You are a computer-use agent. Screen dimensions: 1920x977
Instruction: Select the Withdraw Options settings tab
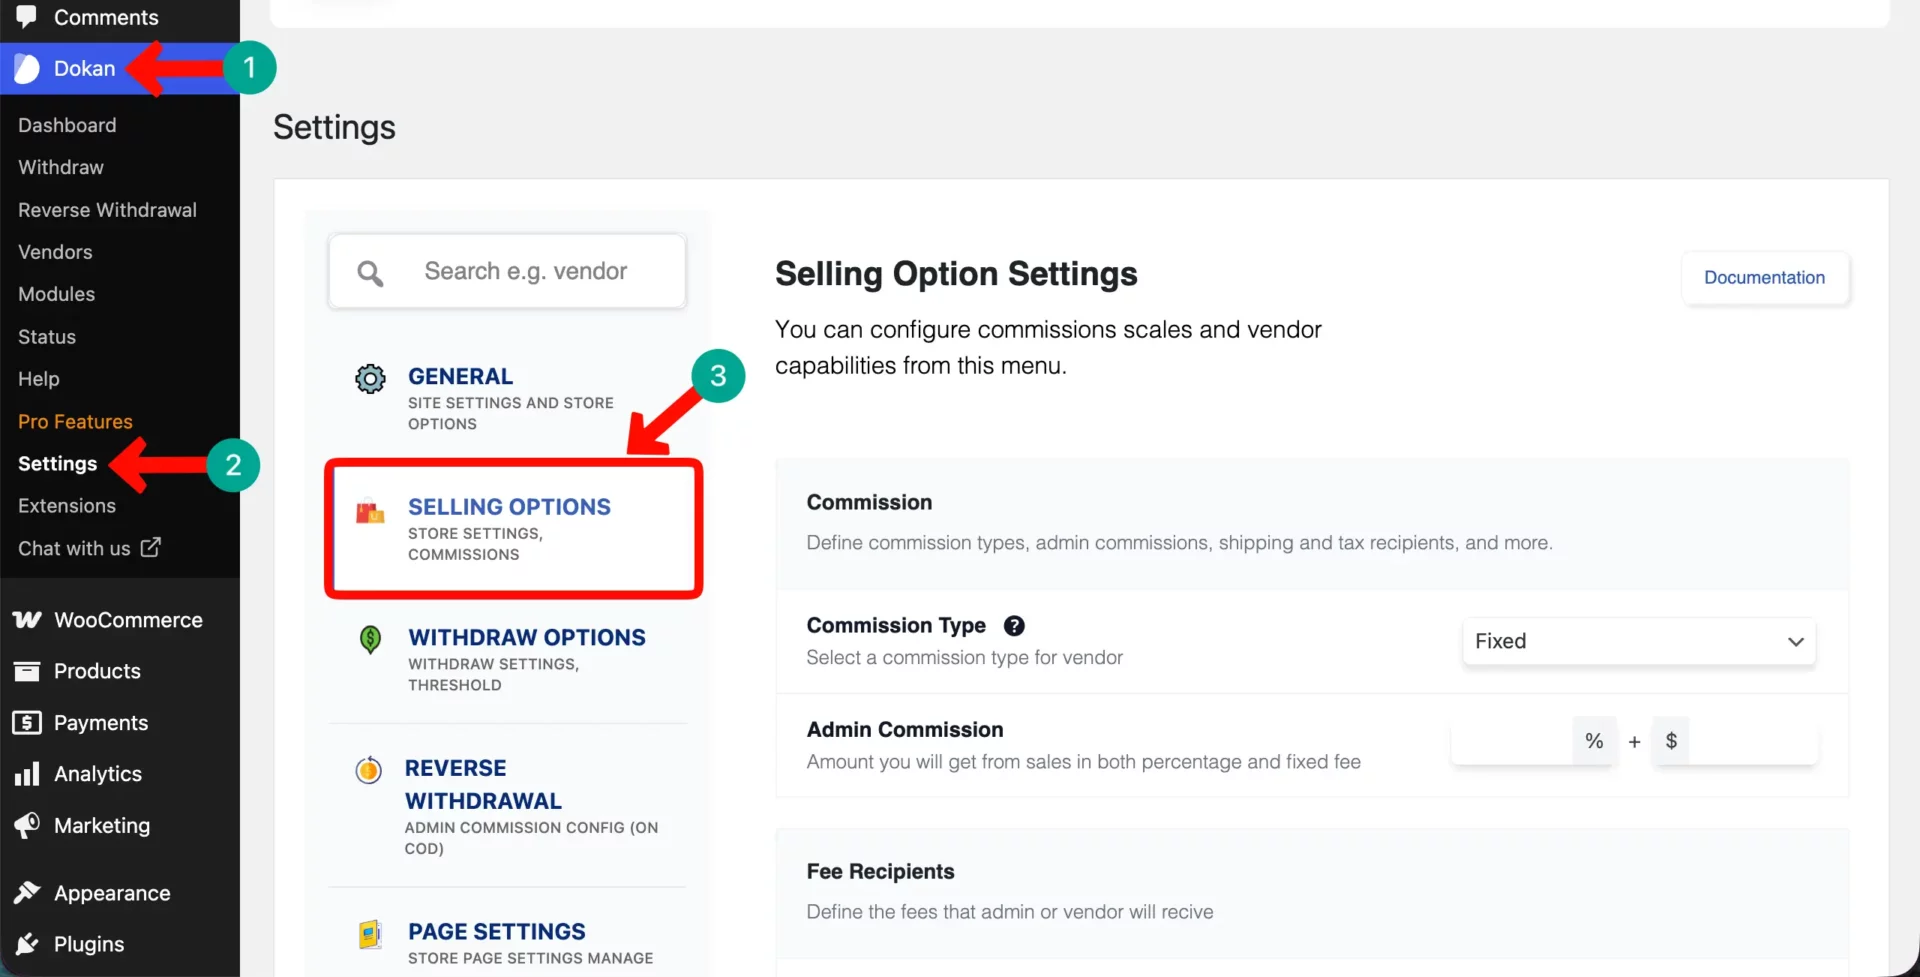coord(508,659)
